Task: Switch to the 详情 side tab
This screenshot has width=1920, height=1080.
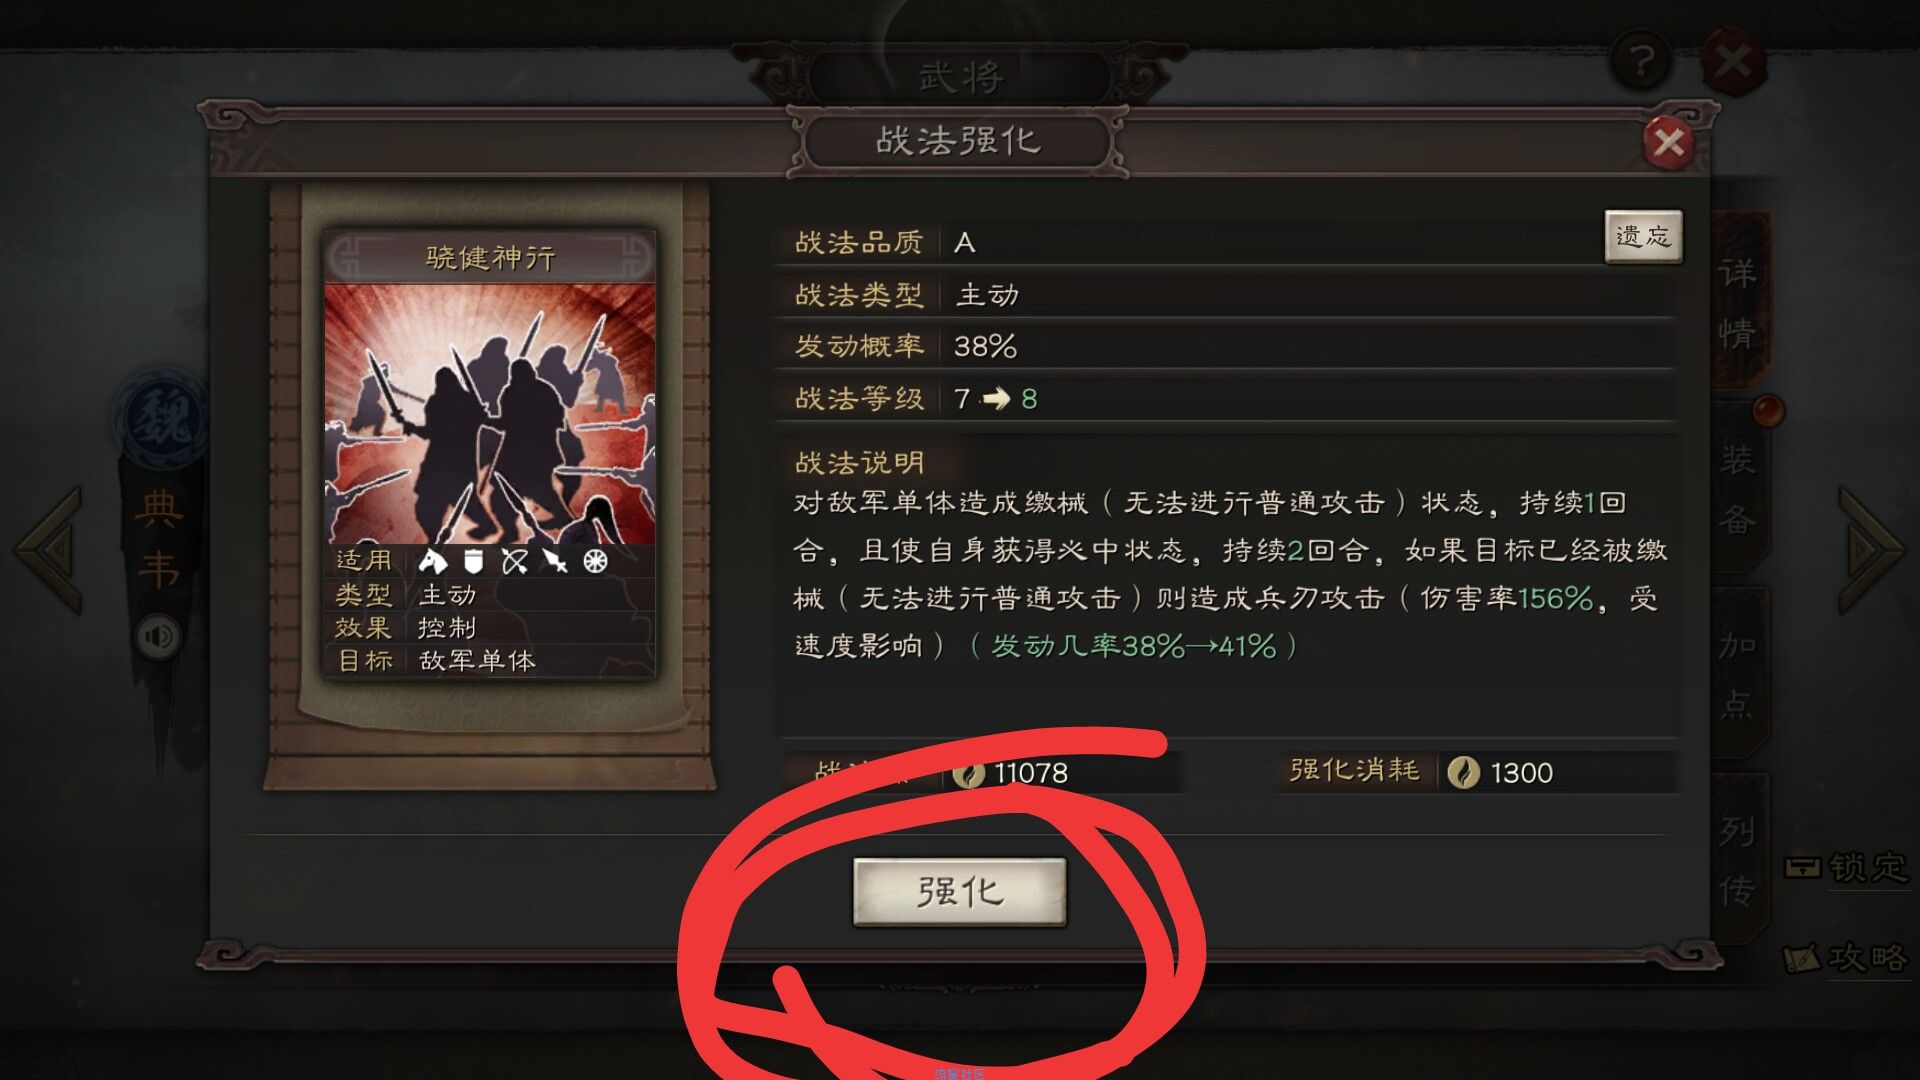Action: (1738, 302)
